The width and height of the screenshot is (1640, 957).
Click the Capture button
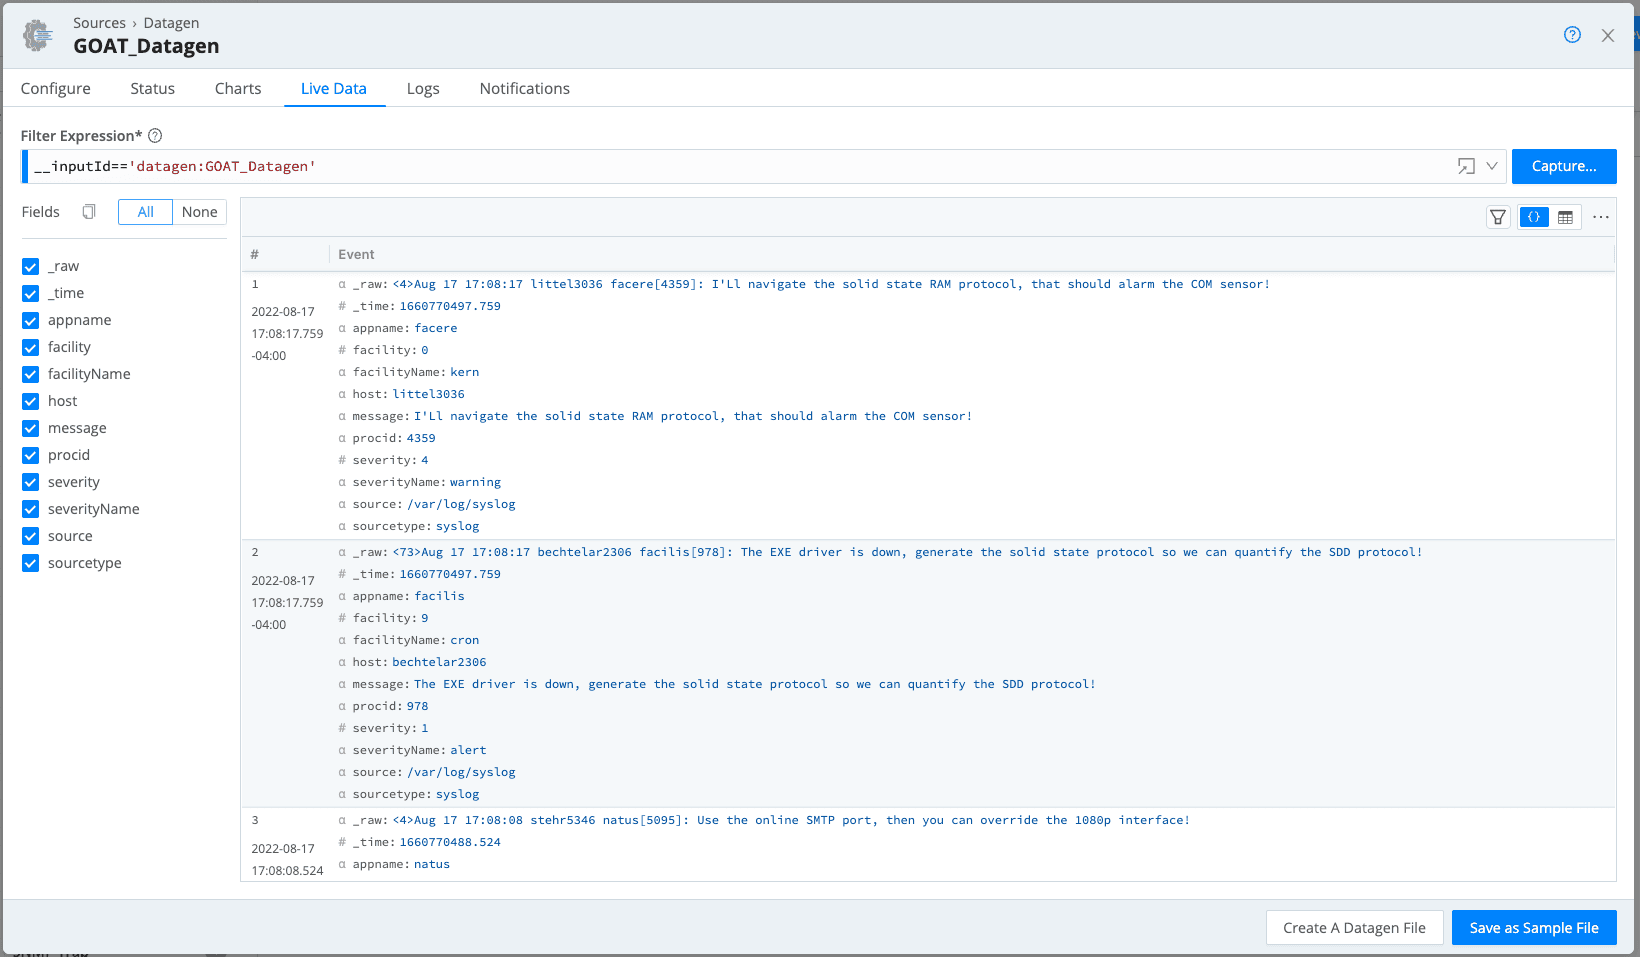[1563, 167]
